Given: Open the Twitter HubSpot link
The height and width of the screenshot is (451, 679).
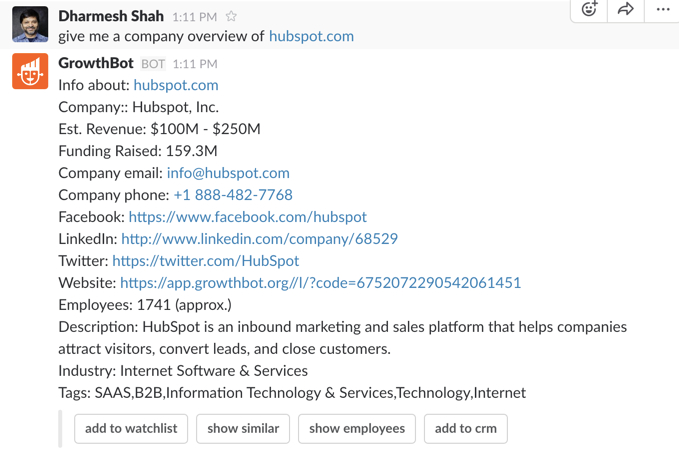Looking at the screenshot, I should [x=206, y=261].
